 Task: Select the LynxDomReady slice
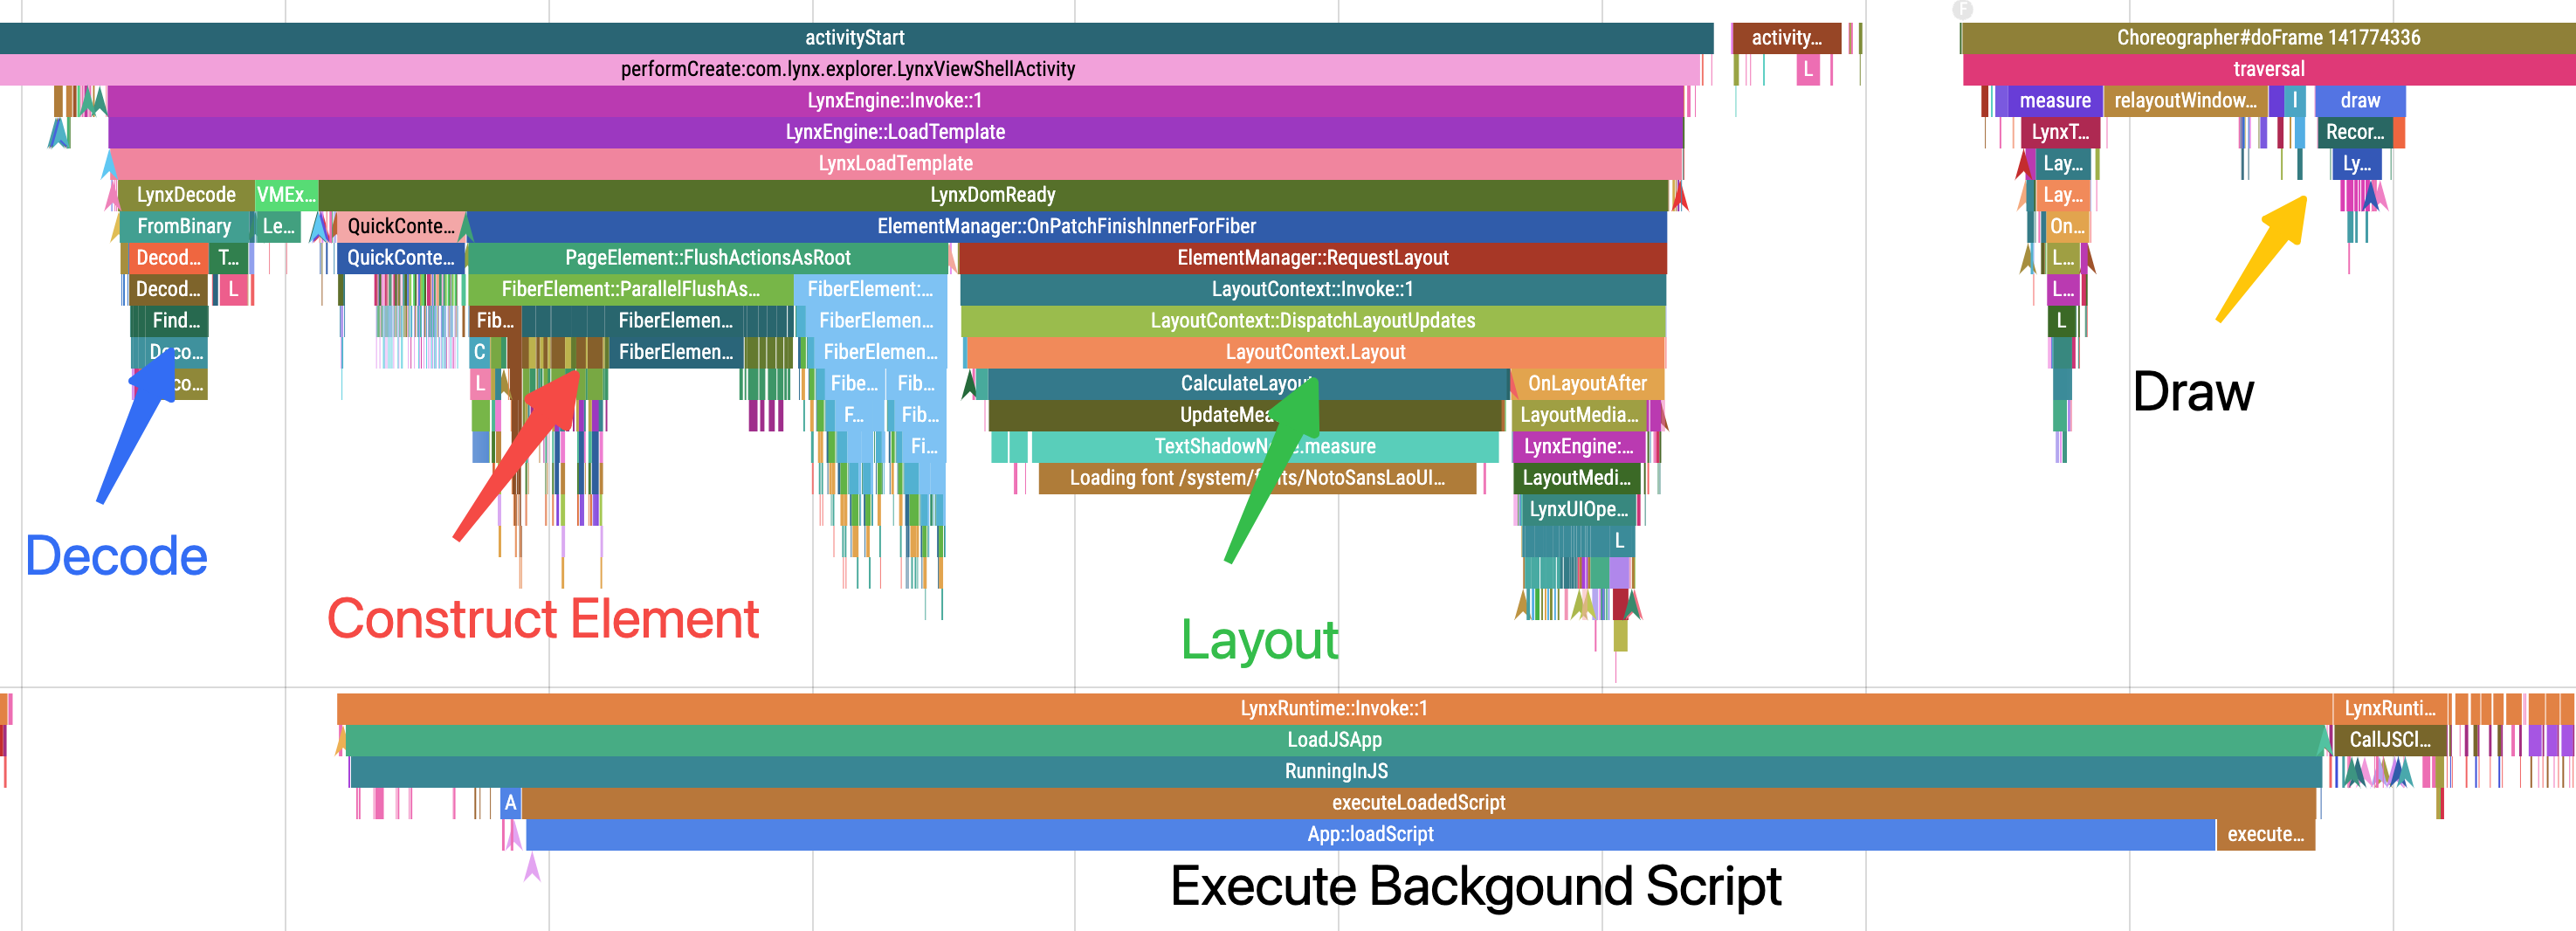[x=993, y=195]
